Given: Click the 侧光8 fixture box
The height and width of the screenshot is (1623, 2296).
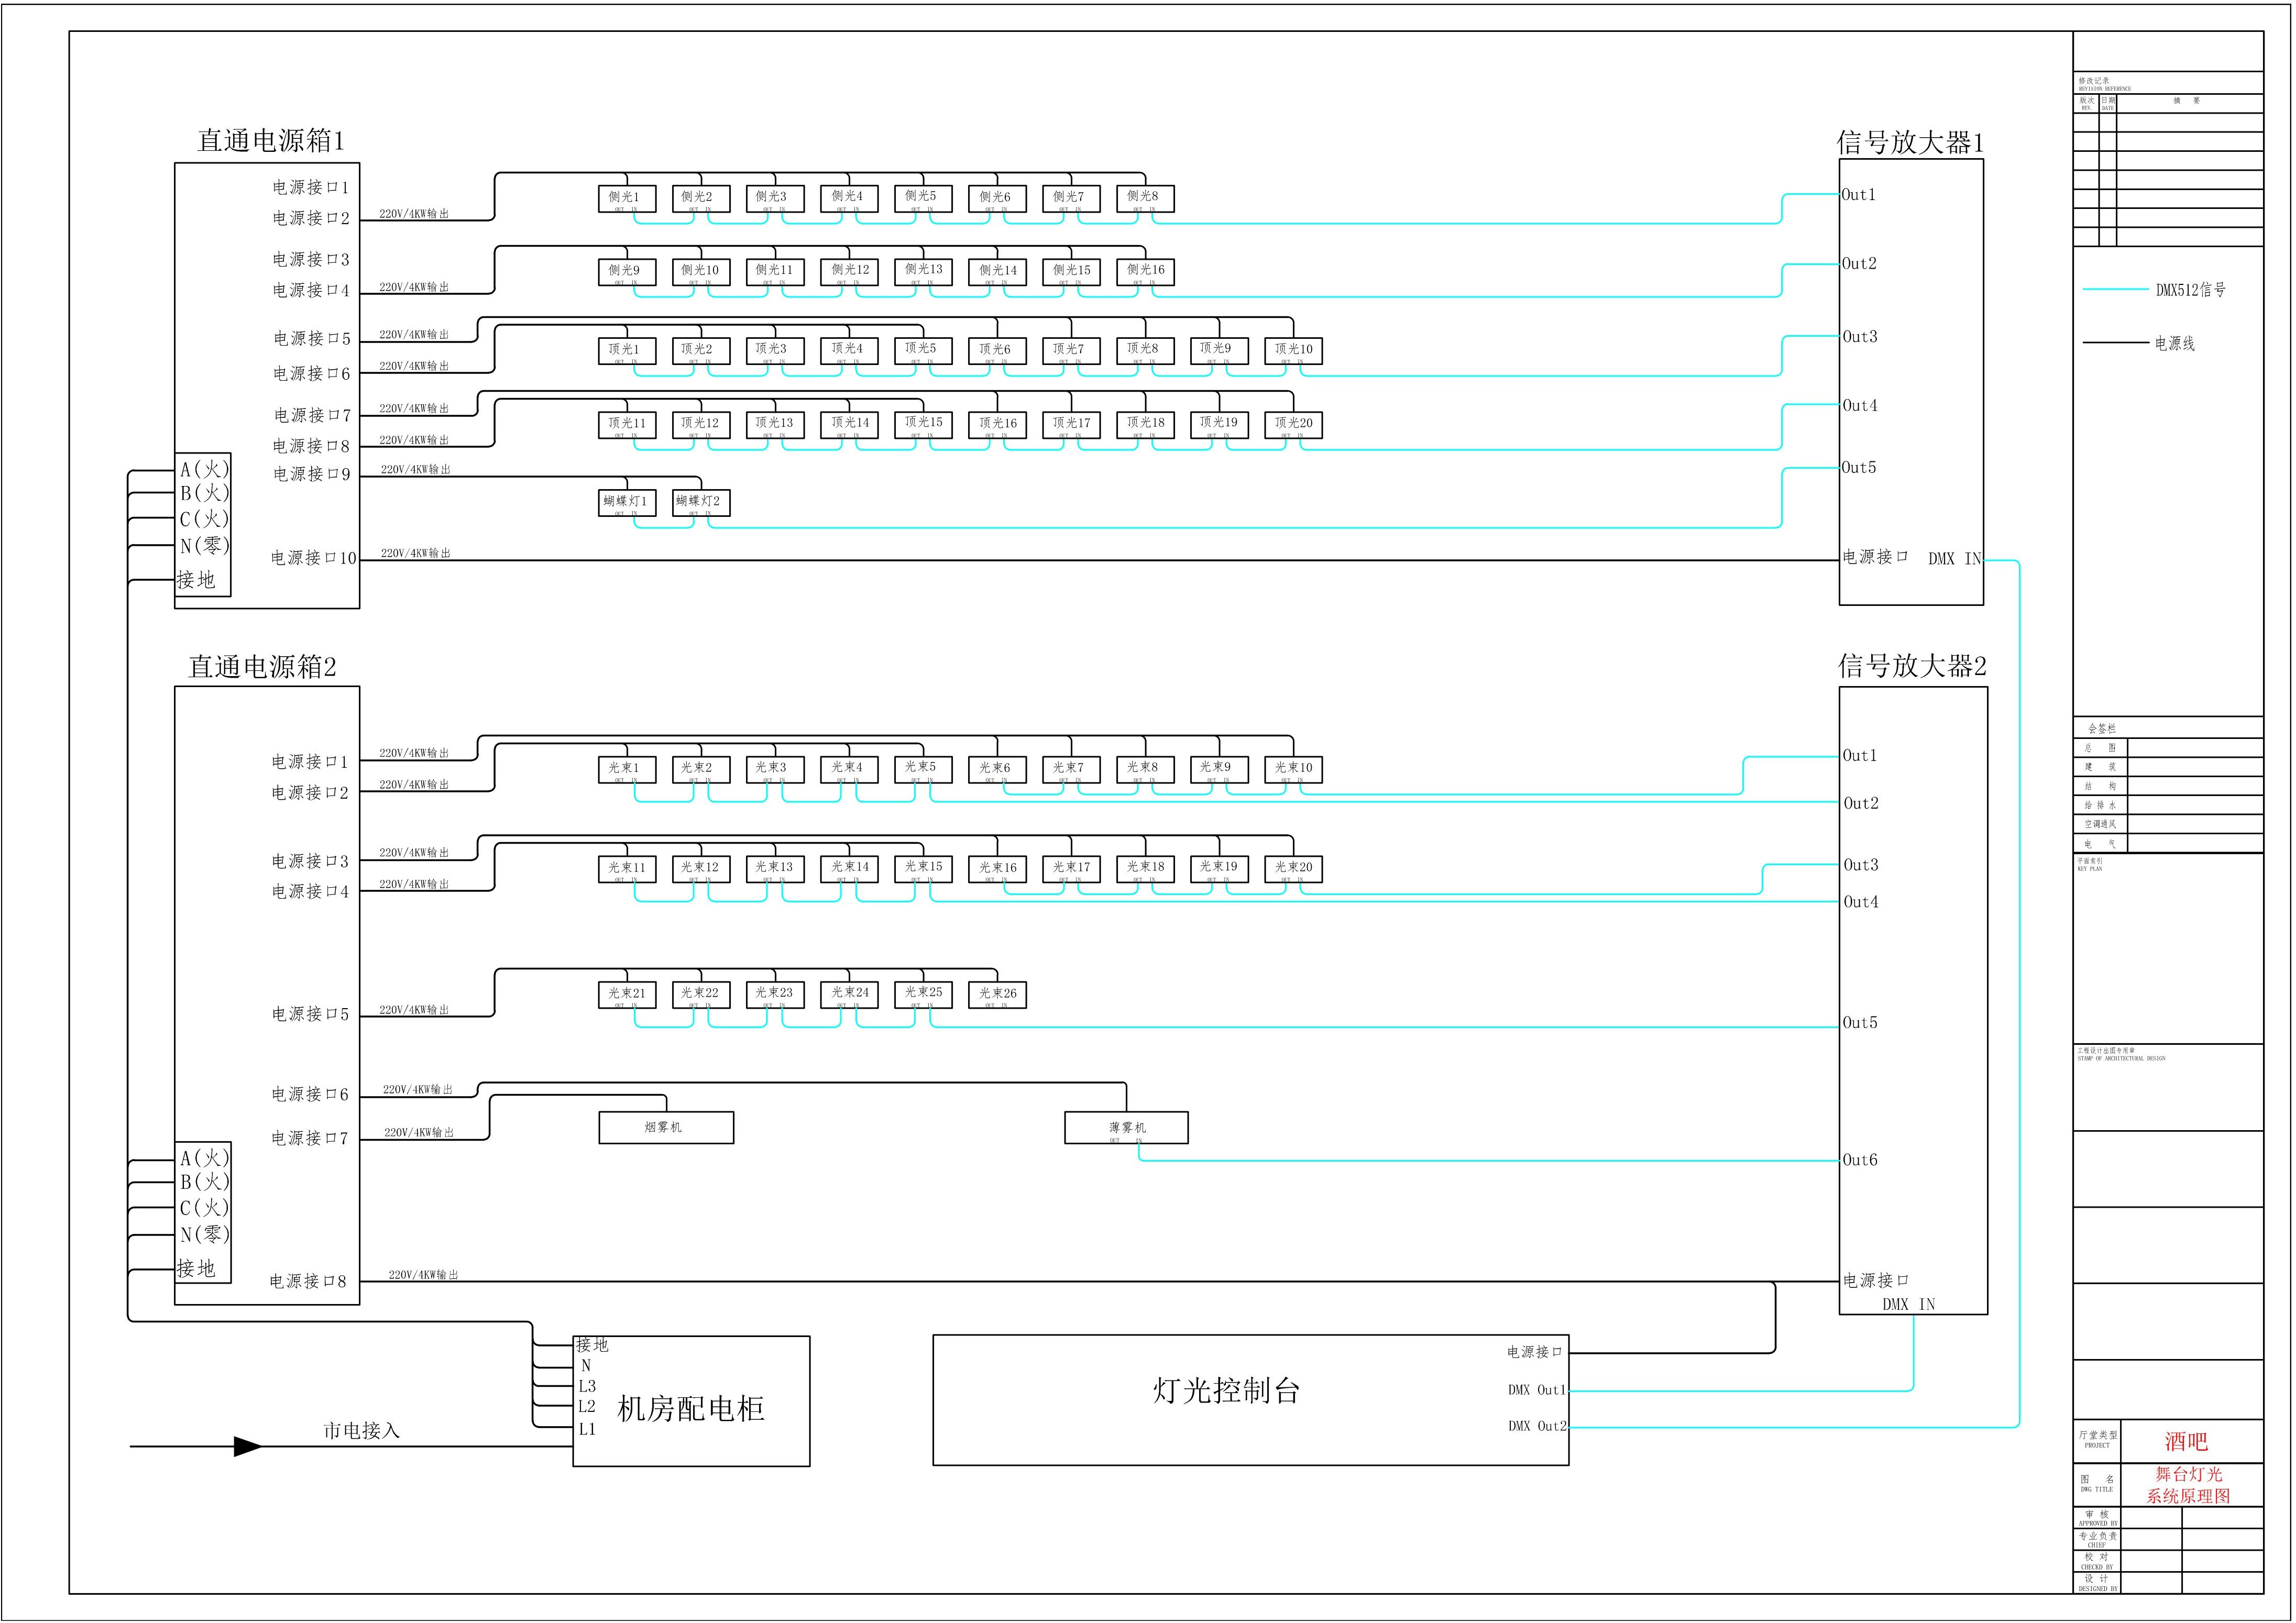Looking at the screenshot, I should [x=1145, y=198].
